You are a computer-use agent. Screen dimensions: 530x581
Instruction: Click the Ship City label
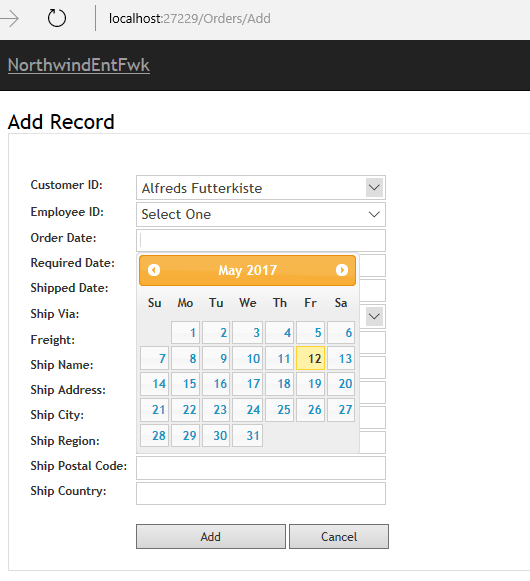57,415
